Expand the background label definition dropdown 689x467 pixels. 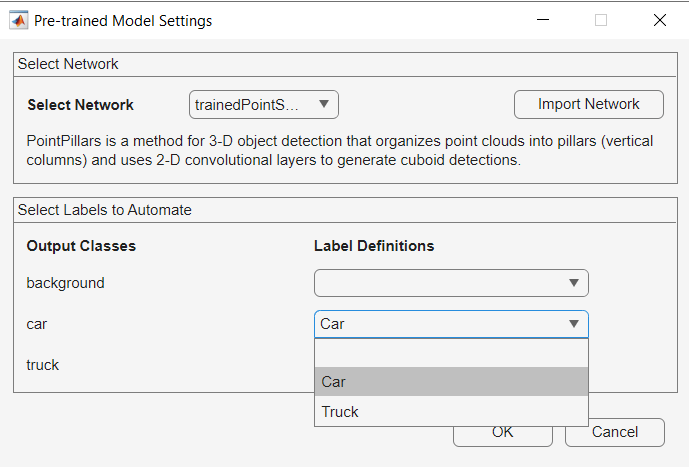(451, 283)
